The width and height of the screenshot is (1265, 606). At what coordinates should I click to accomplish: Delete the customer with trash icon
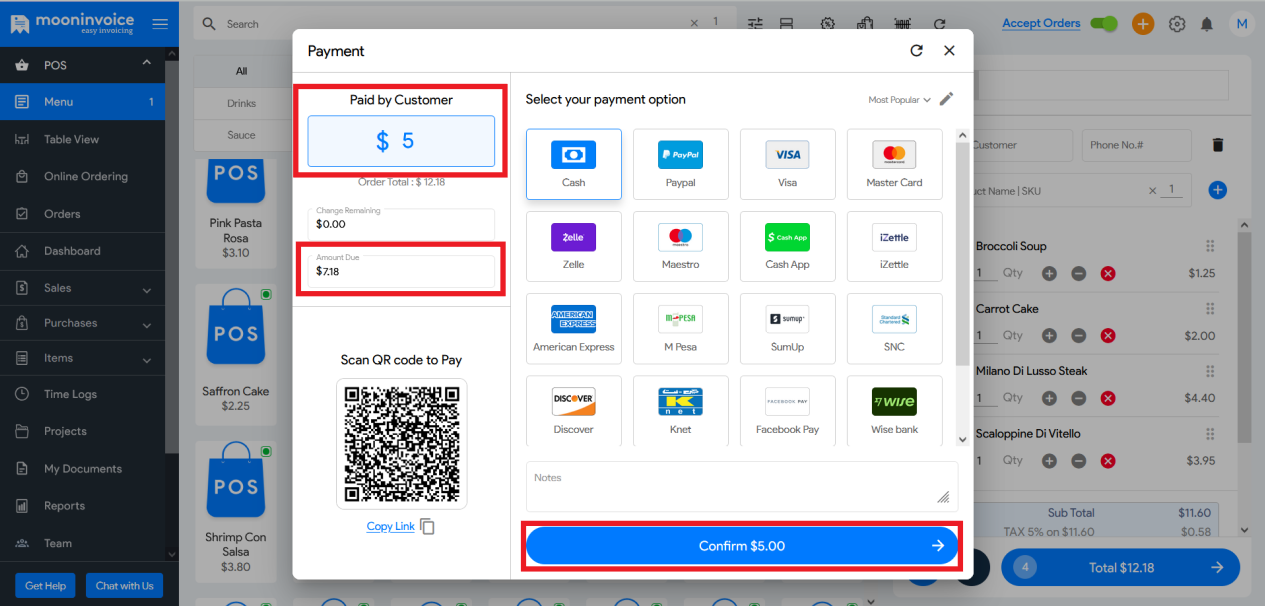(1217, 145)
